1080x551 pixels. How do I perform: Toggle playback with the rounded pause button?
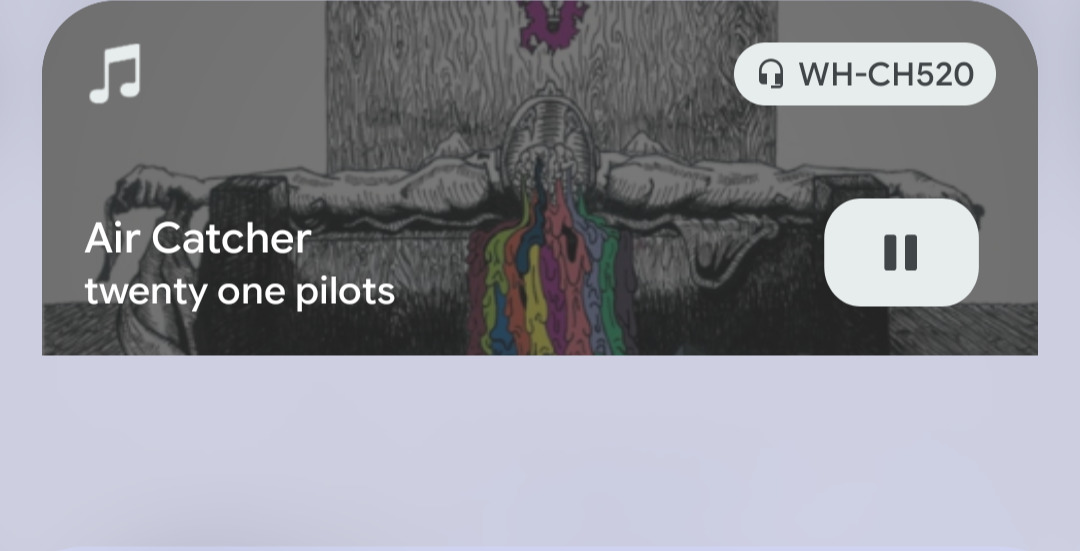(901, 252)
